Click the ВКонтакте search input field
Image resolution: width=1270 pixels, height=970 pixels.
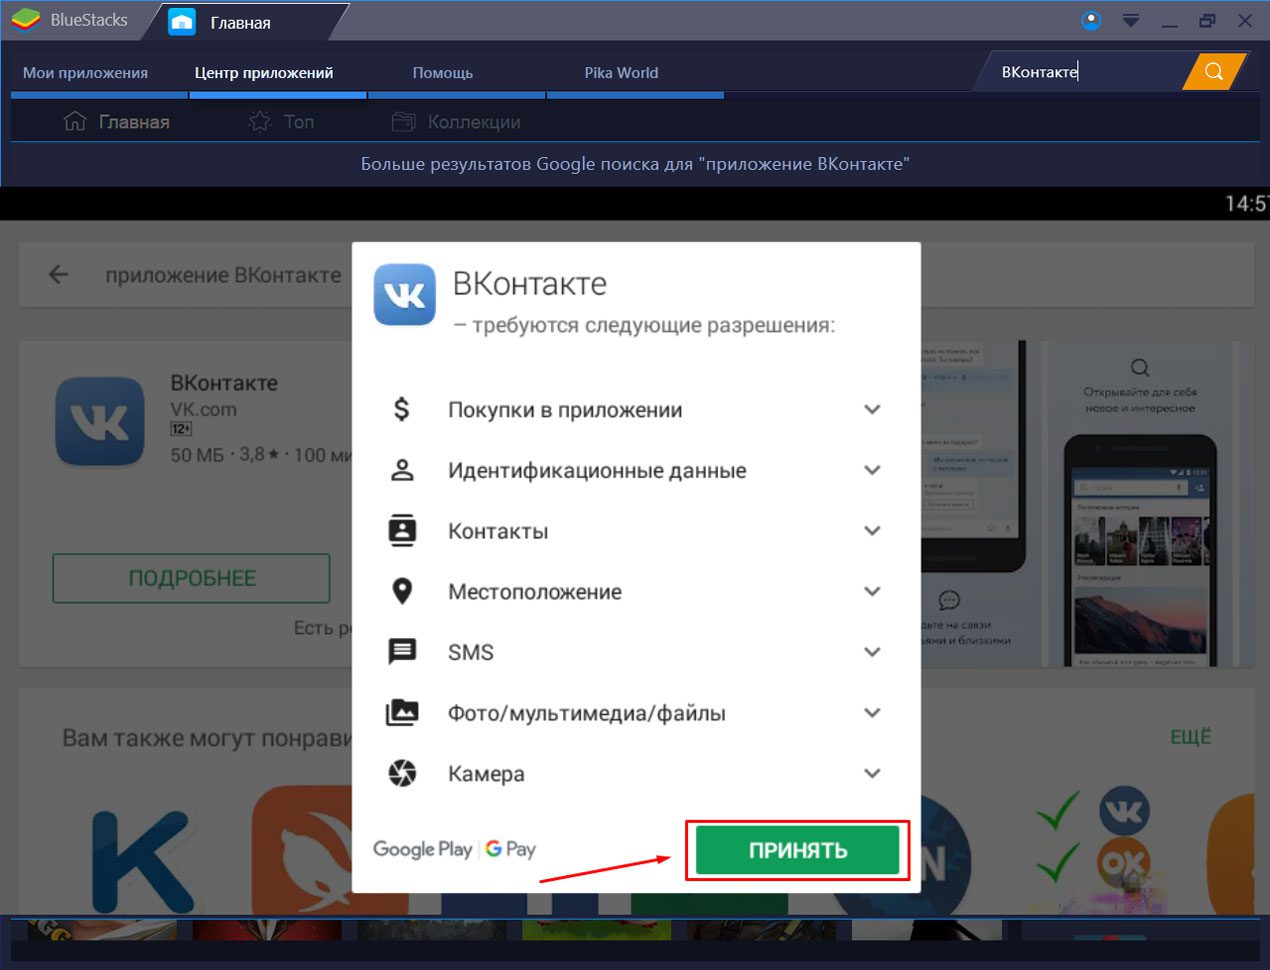coord(1085,71)
